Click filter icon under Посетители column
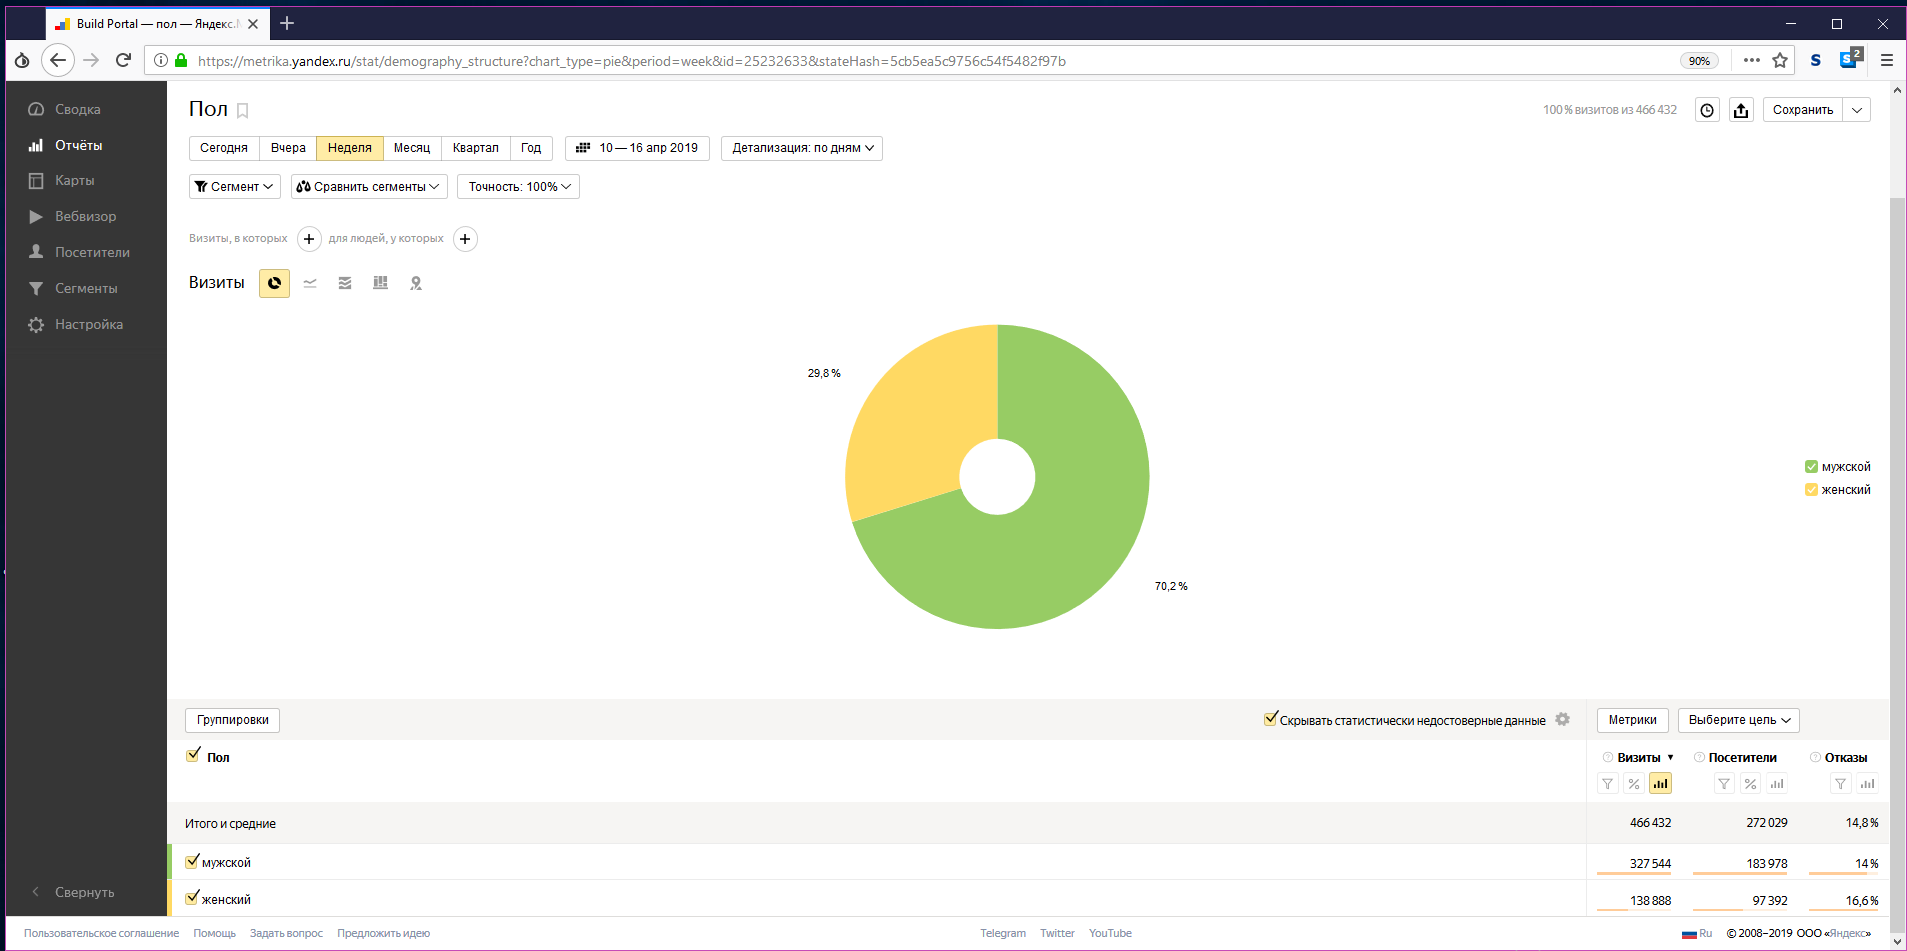The image size is (1907, 951). (1724, 784)
